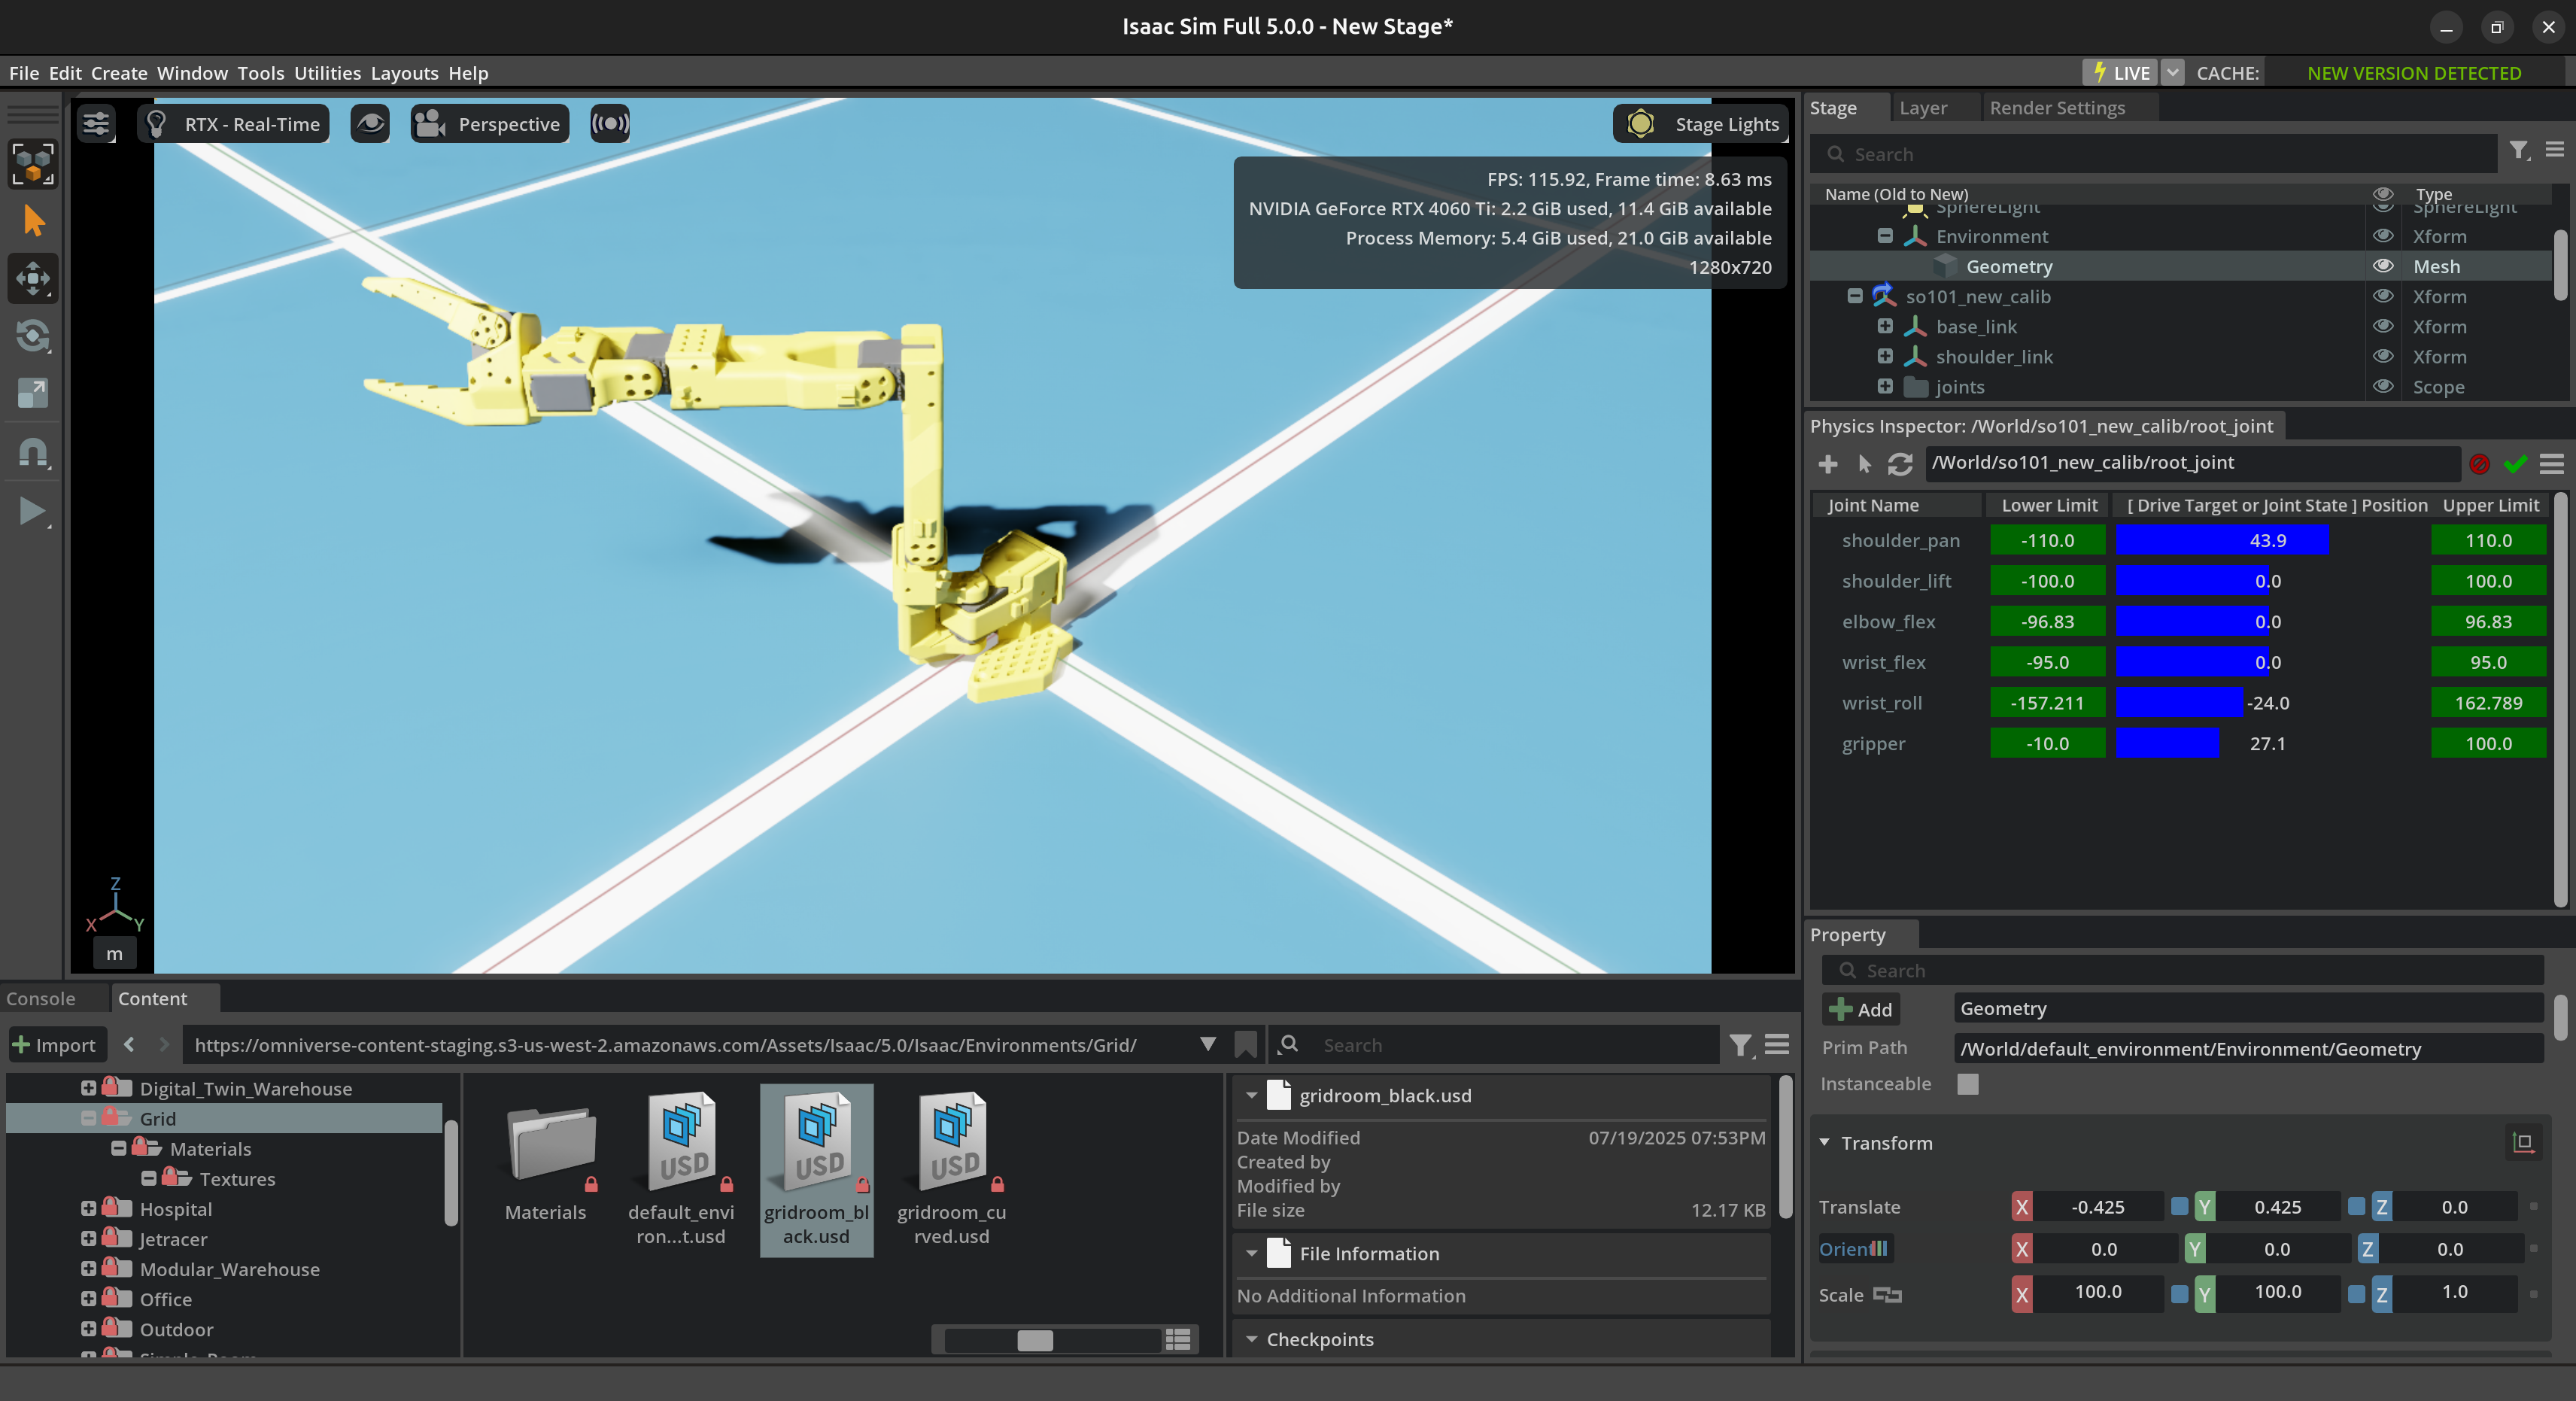The width and height of the screenshot is (2576, 1401).
Task: Go back in Content browser
Action: pos(129,1044)
